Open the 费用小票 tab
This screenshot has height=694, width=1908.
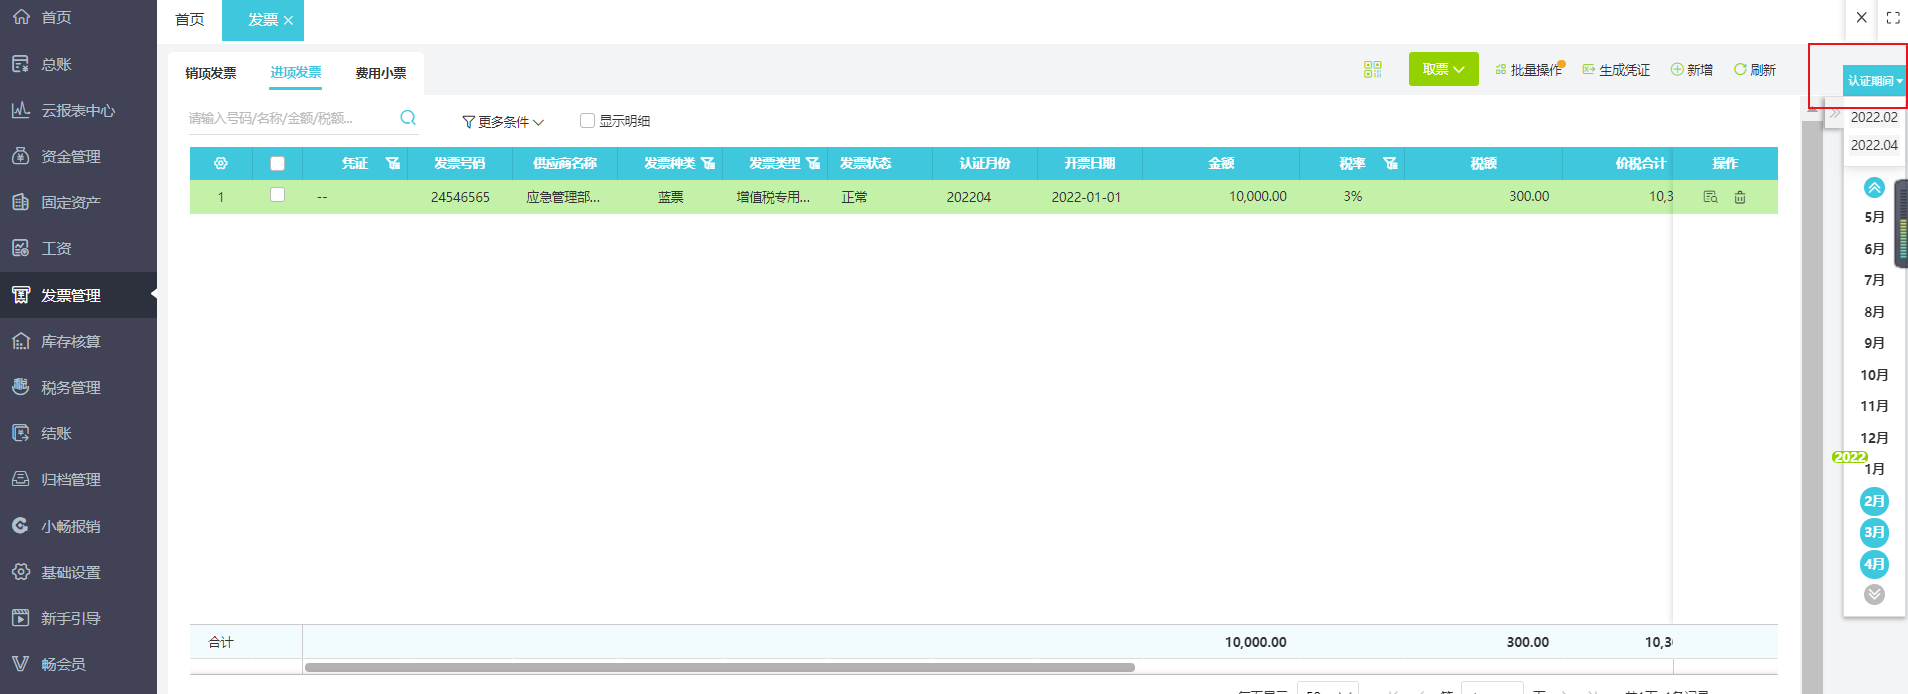[x=381, y=73]
